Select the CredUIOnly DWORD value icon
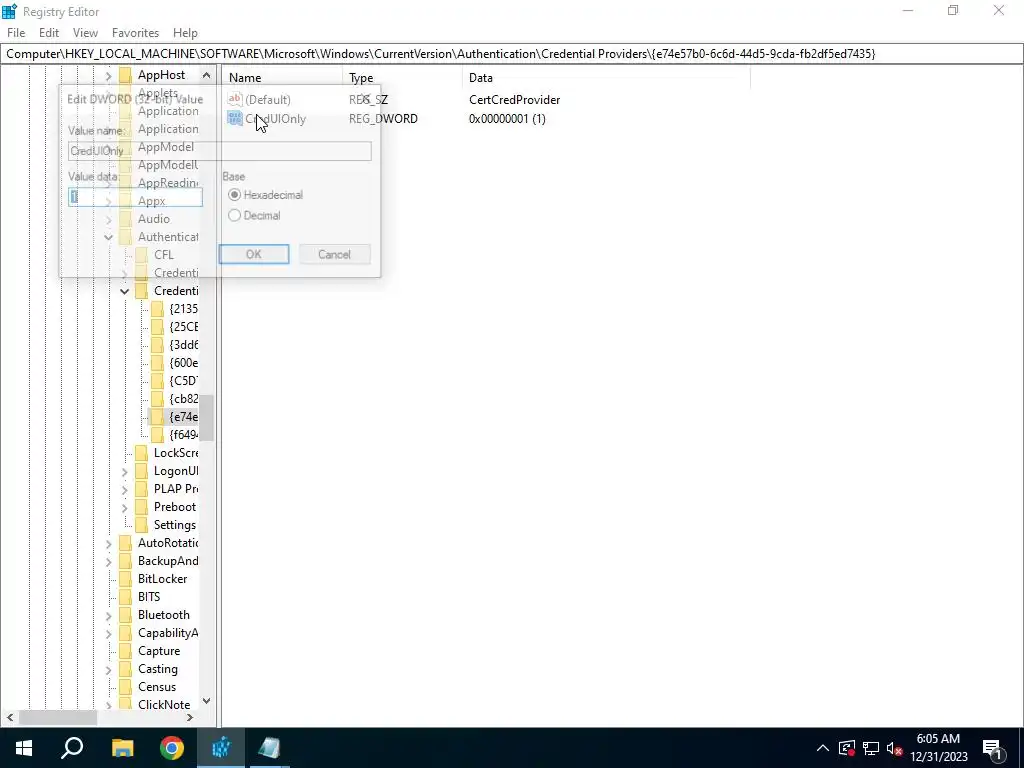The image size is (1024, 768). 234,118
